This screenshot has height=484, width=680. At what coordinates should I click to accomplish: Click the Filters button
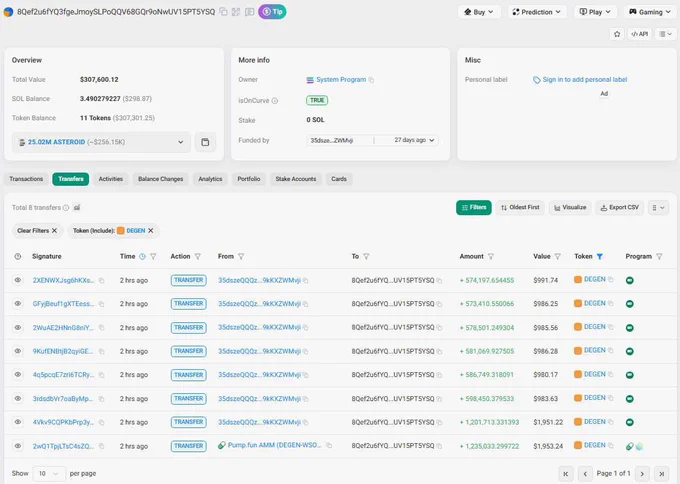(474, 207)
